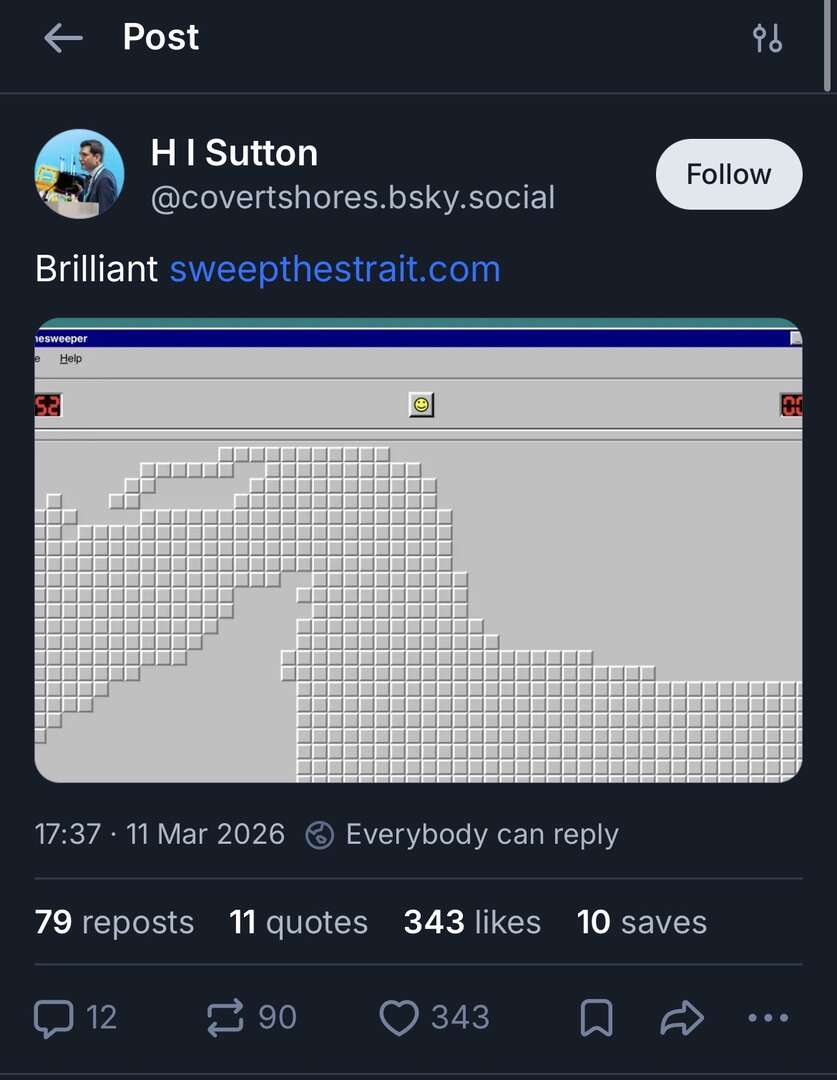The image size is (837, 1080).
Task: Open H I Sutton's profile avatar
Action: (80, 174)
